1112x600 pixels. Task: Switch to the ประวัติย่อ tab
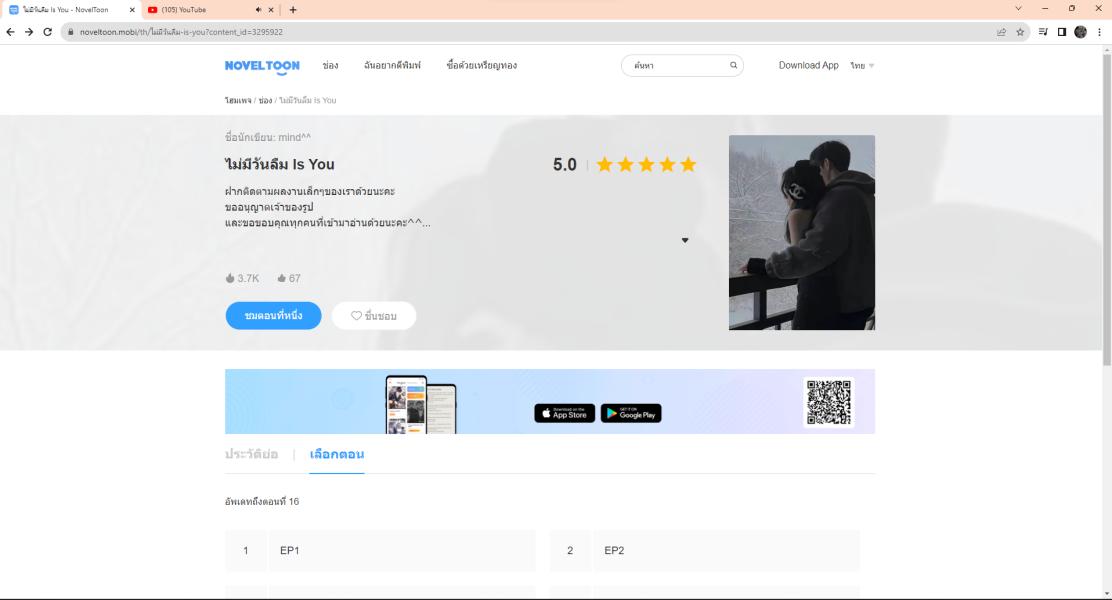pos(251,454)
